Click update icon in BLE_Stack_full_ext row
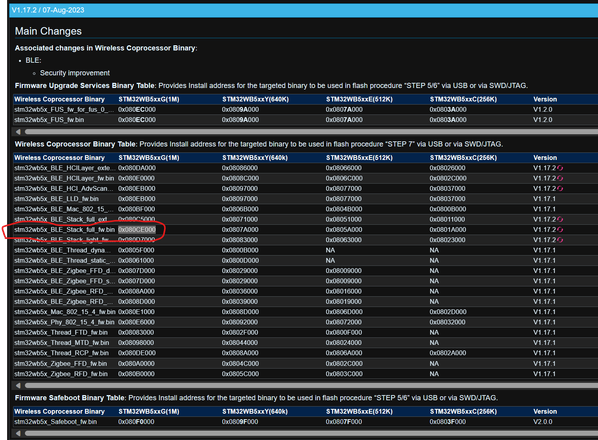The height and width of the screenshot is (440, 598). click(560, 220)
